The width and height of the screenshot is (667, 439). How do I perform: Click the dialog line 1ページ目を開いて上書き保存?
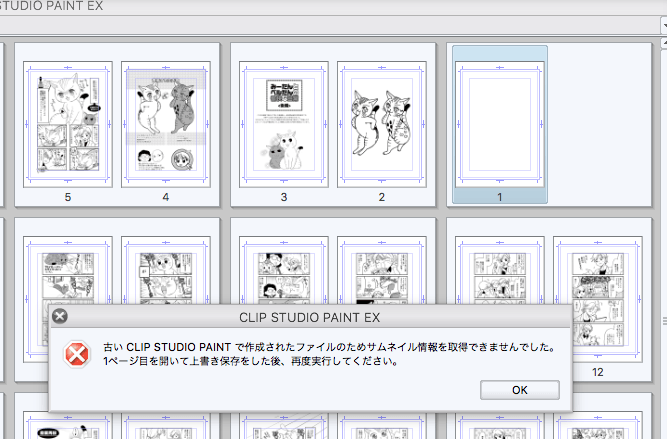tap(251, 362)
